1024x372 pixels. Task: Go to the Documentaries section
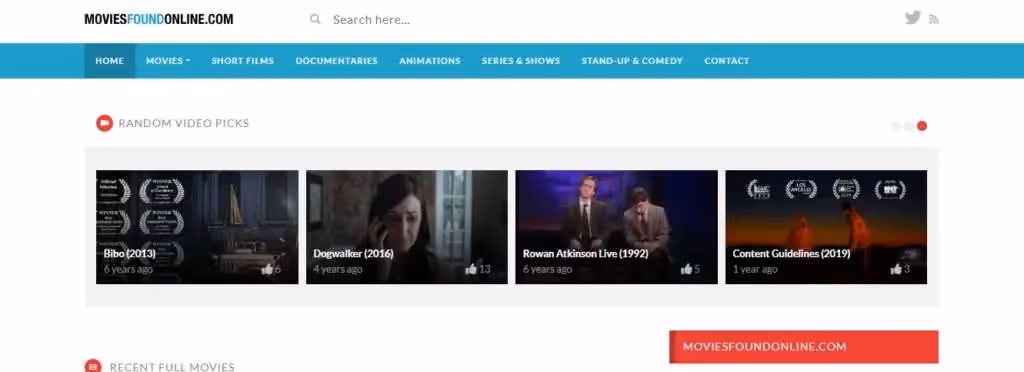tap(336, 61)
